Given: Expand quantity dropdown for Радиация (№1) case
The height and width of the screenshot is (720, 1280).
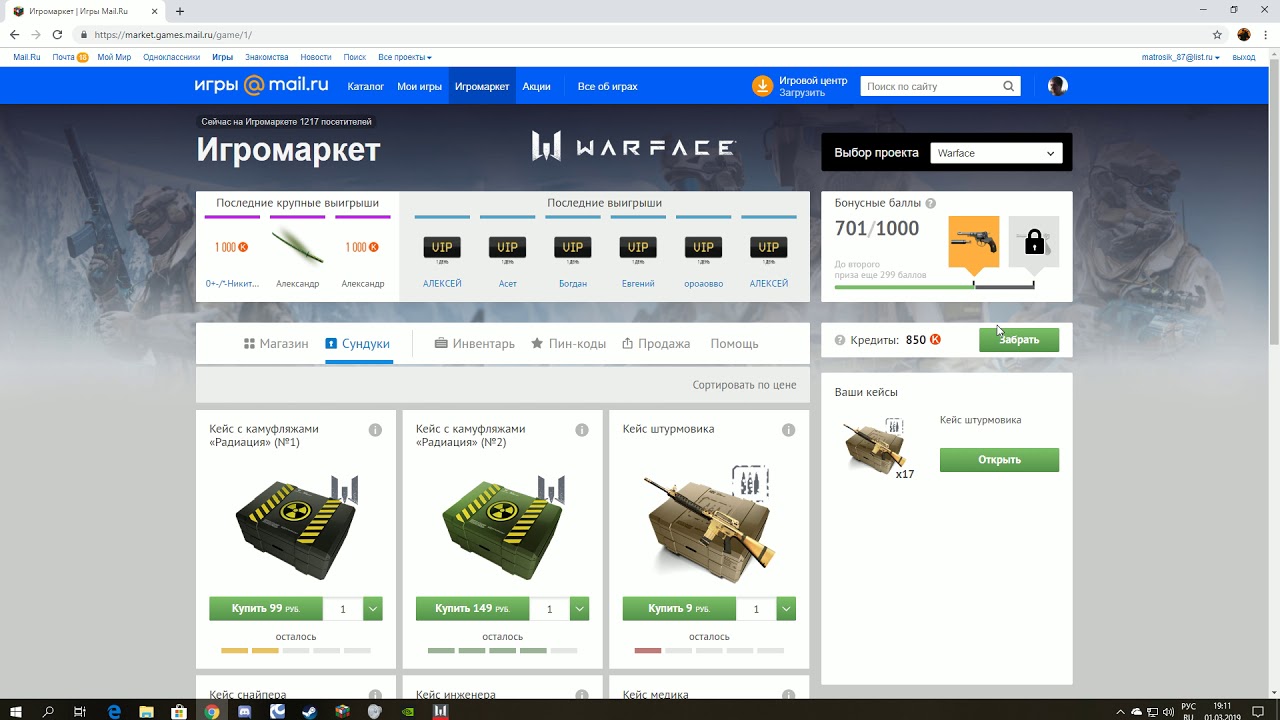Looking at the screenshot, I should [x=373, y=608].
